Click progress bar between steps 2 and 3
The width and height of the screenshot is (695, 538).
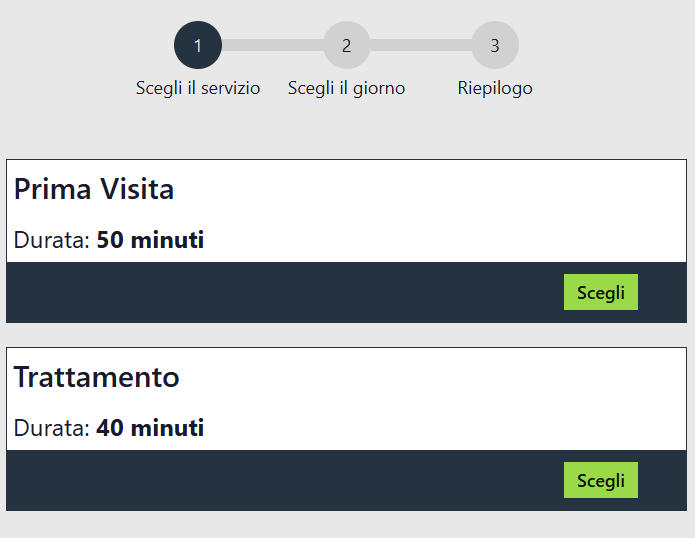[x=421, y=45]
